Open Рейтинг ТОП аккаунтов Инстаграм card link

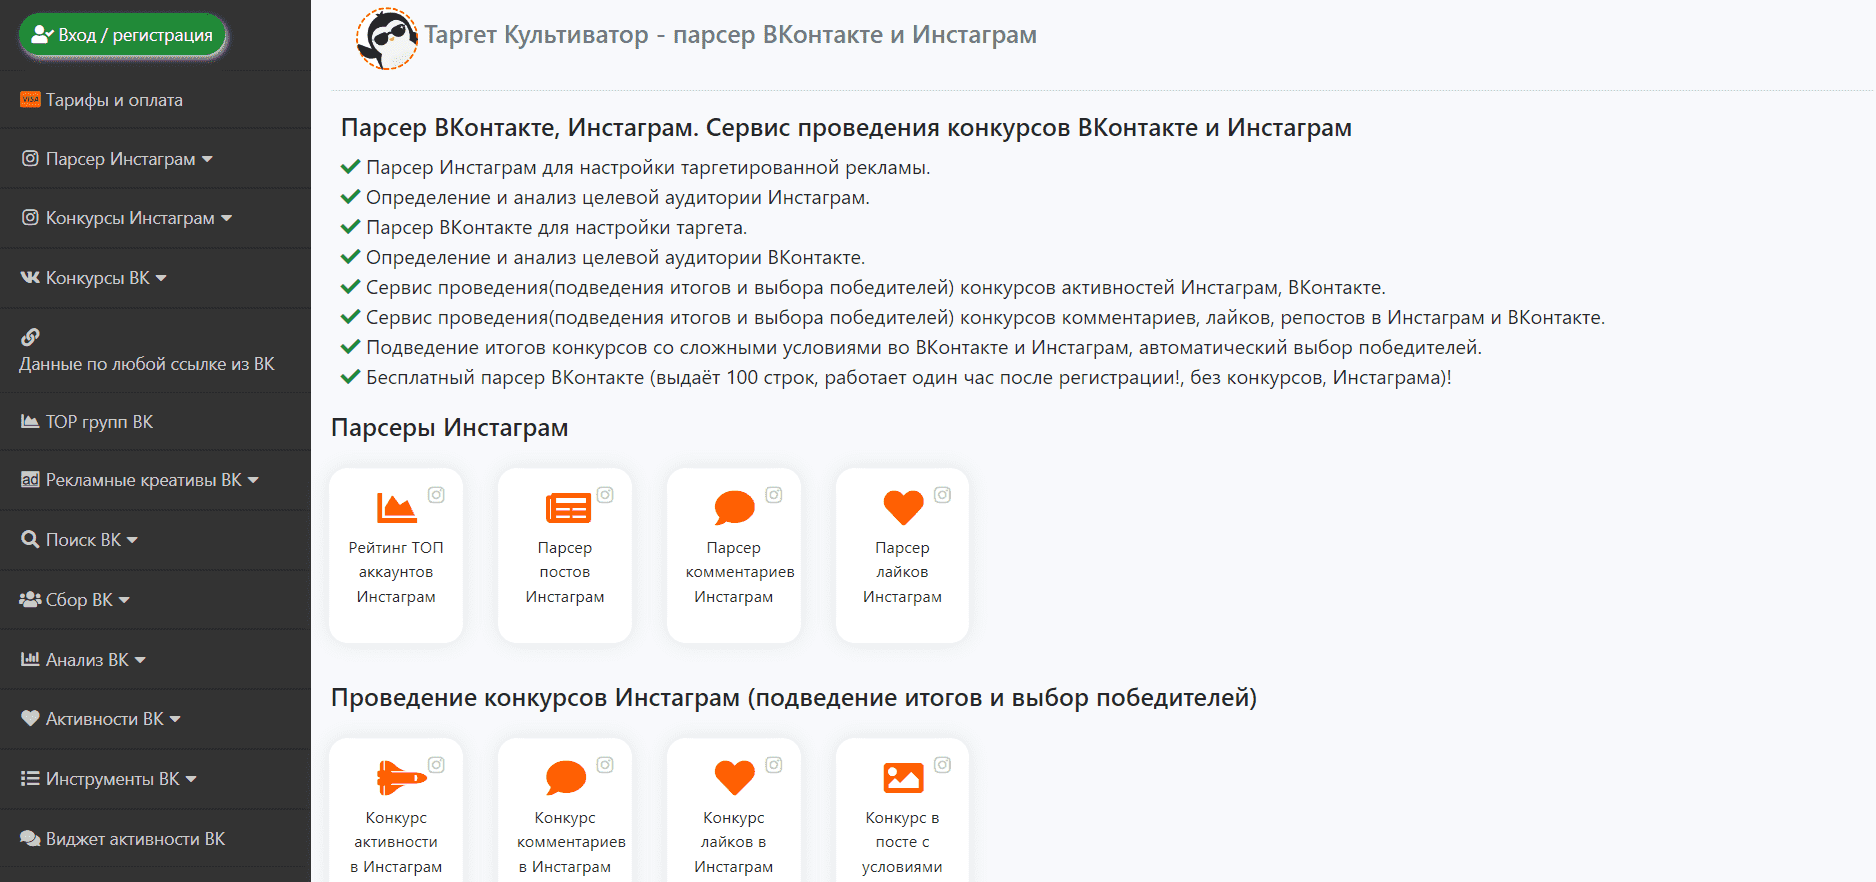pos(396,572)
